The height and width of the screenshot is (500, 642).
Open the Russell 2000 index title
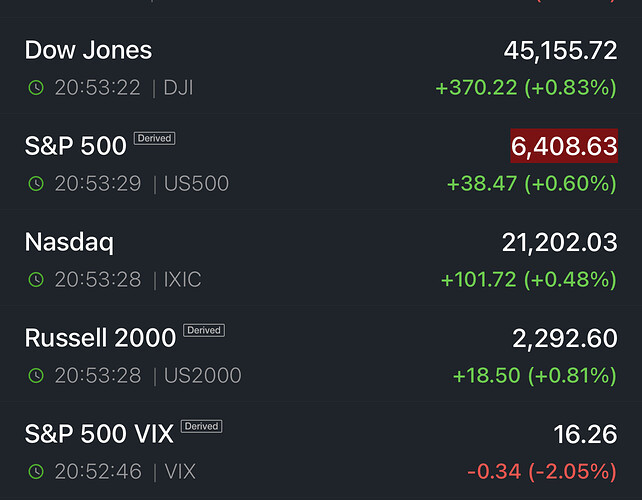(100, 338)
